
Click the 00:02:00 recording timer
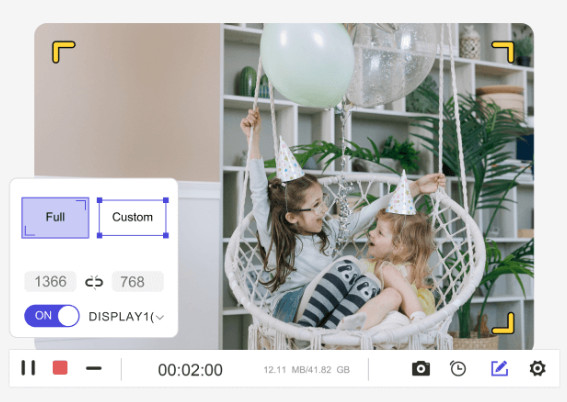190,370
